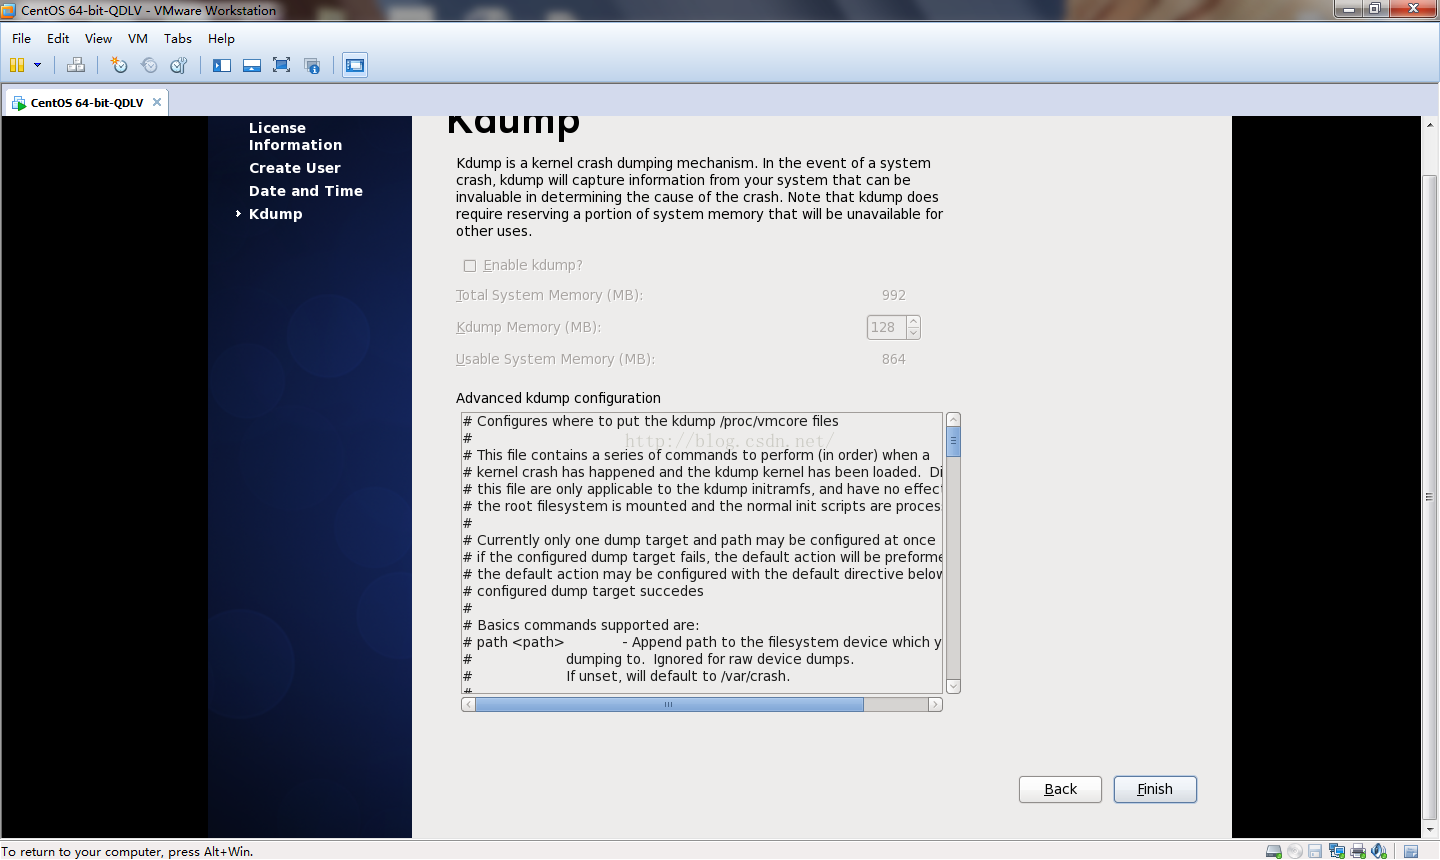Open the Help menu

coord(221,38)
